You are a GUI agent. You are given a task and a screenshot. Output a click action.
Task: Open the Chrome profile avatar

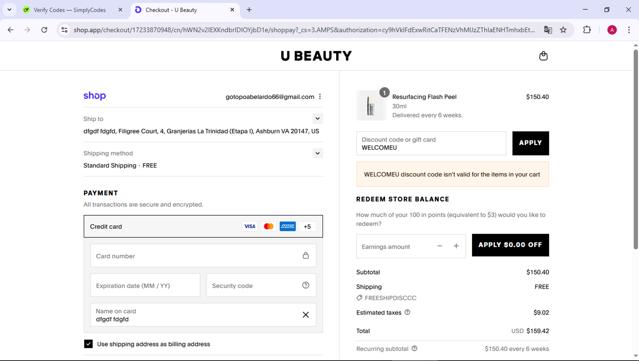pyautogui.click(x=612, y=30)
